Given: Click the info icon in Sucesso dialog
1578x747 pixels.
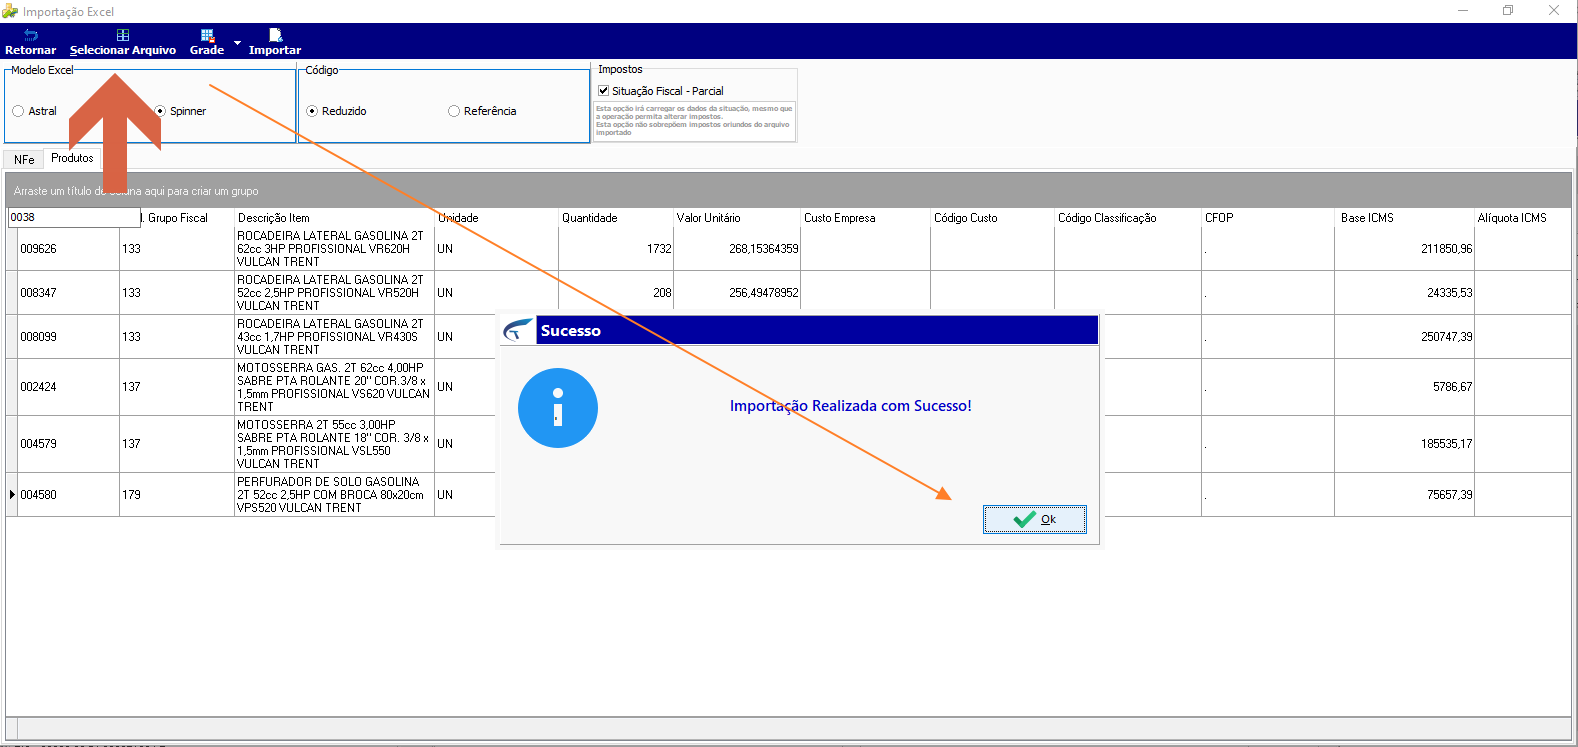Looking at the screenshot, I should click(558, 408).
